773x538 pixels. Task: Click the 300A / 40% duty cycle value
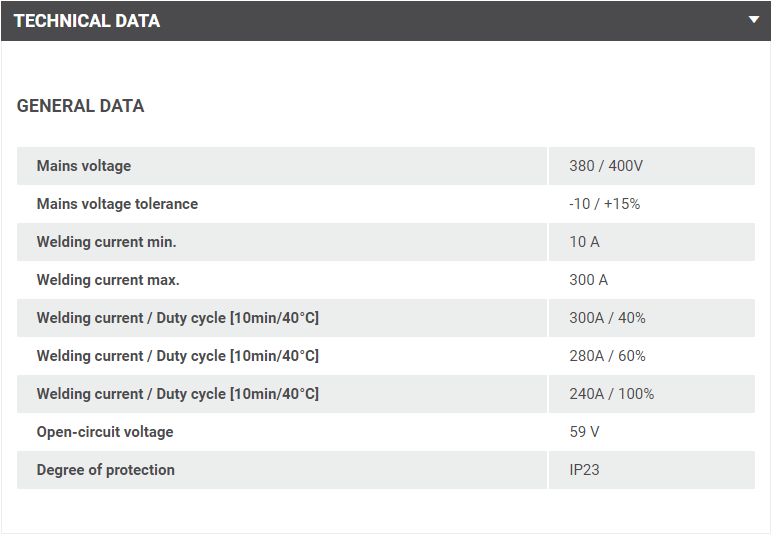[607, 318]
